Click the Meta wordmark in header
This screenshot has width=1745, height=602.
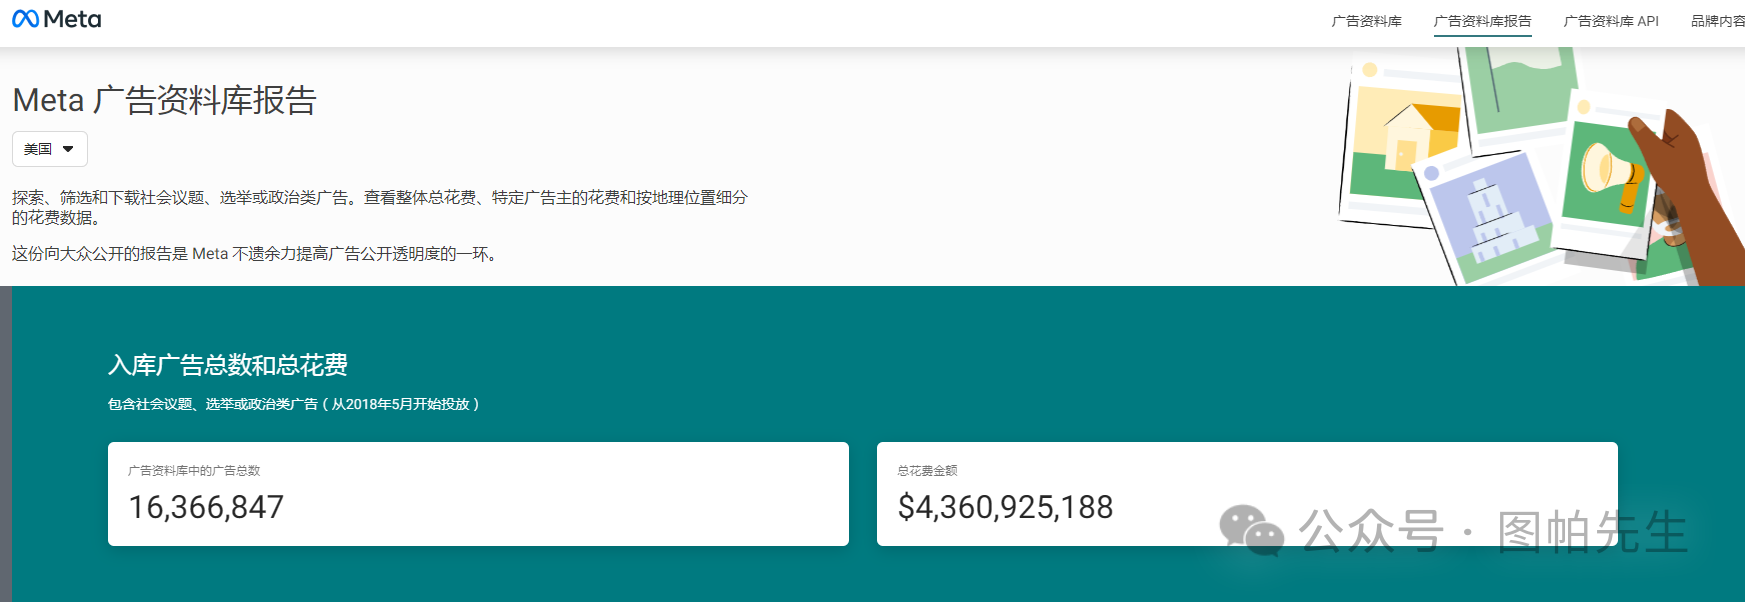coord(72,19)
